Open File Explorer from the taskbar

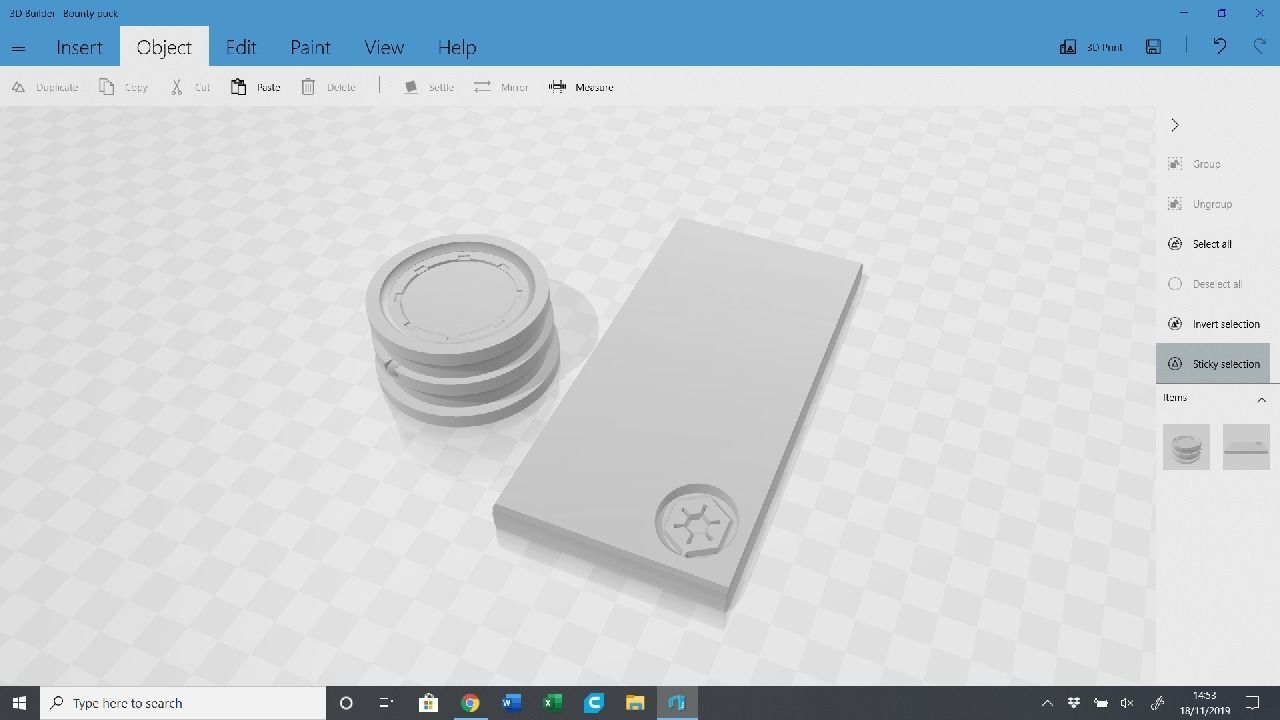[x=635, y=703]
